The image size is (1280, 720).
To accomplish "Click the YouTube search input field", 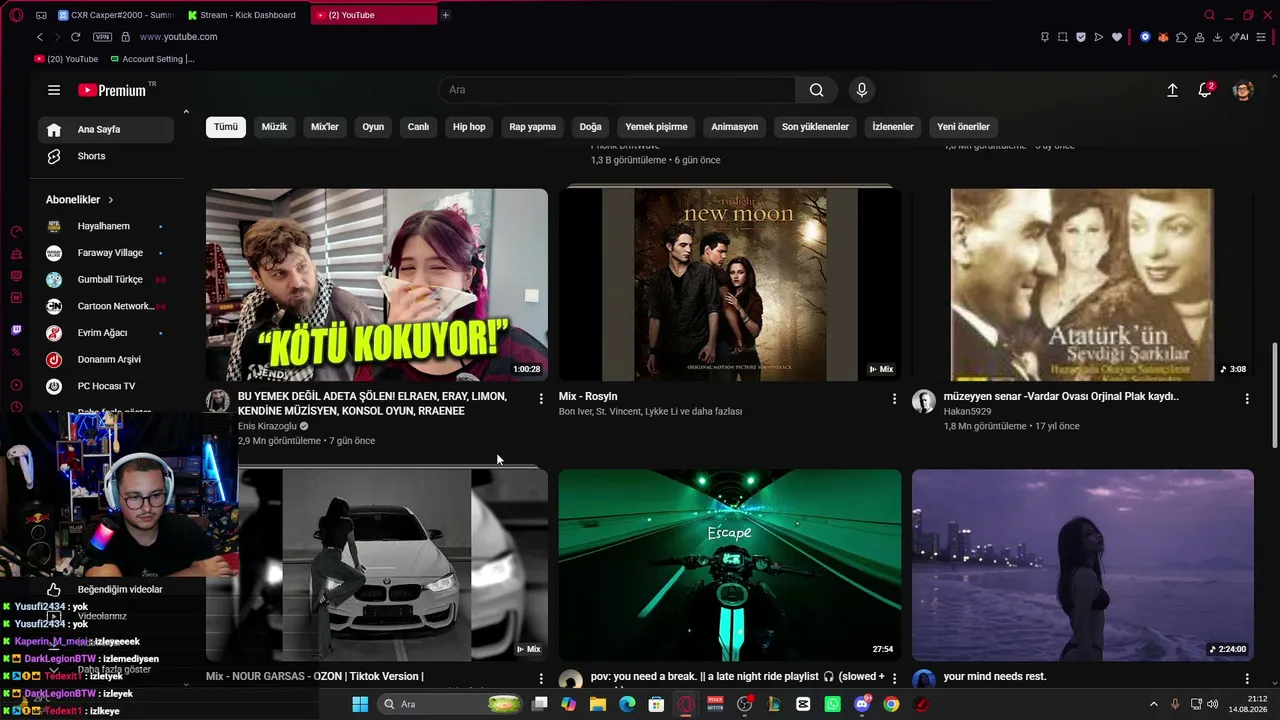I will (x=617, y=90).
